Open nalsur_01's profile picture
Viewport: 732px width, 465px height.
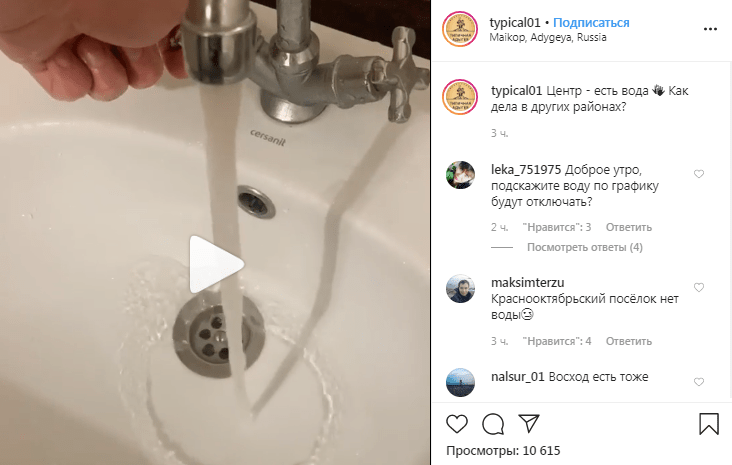click(x=460, y=383)
